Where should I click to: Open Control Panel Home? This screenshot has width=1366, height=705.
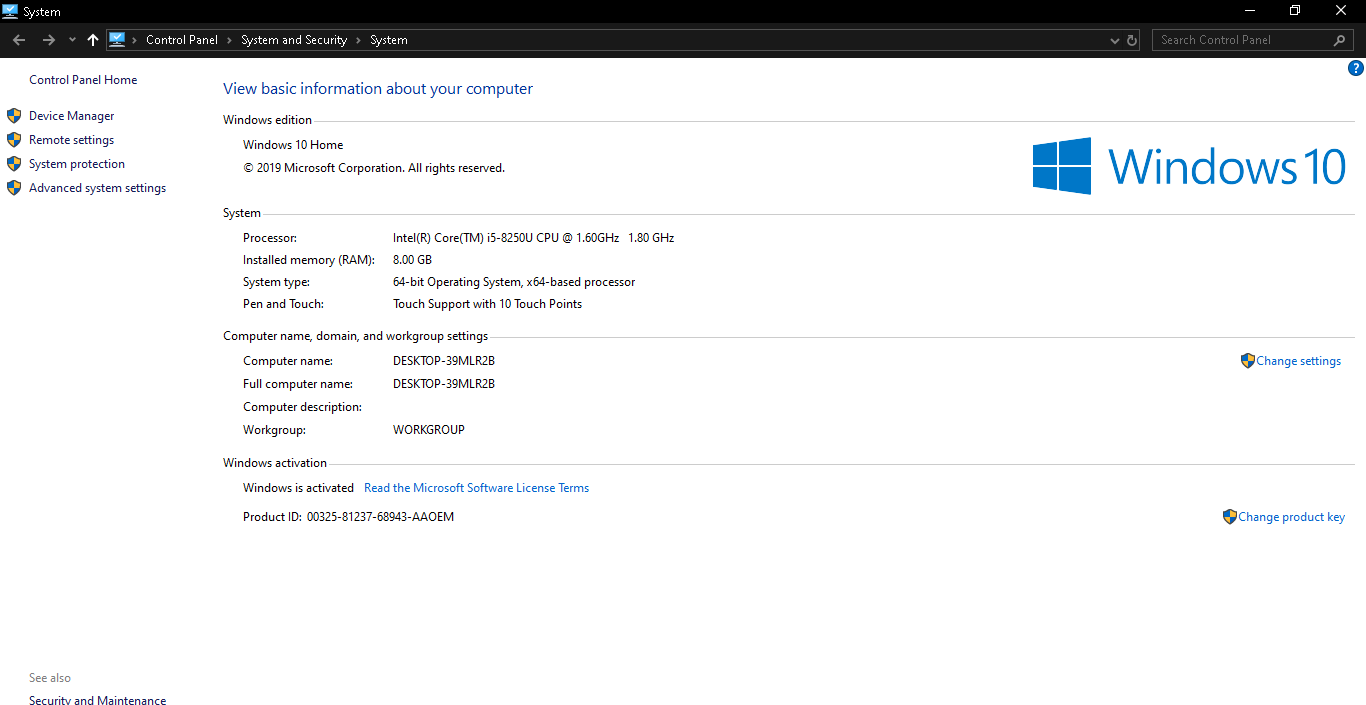(83, 80)
